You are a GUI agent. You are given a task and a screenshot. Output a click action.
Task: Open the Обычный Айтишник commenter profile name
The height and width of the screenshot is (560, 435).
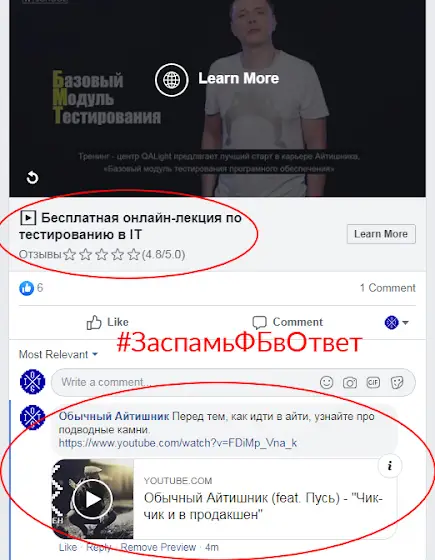pos(114,416)
